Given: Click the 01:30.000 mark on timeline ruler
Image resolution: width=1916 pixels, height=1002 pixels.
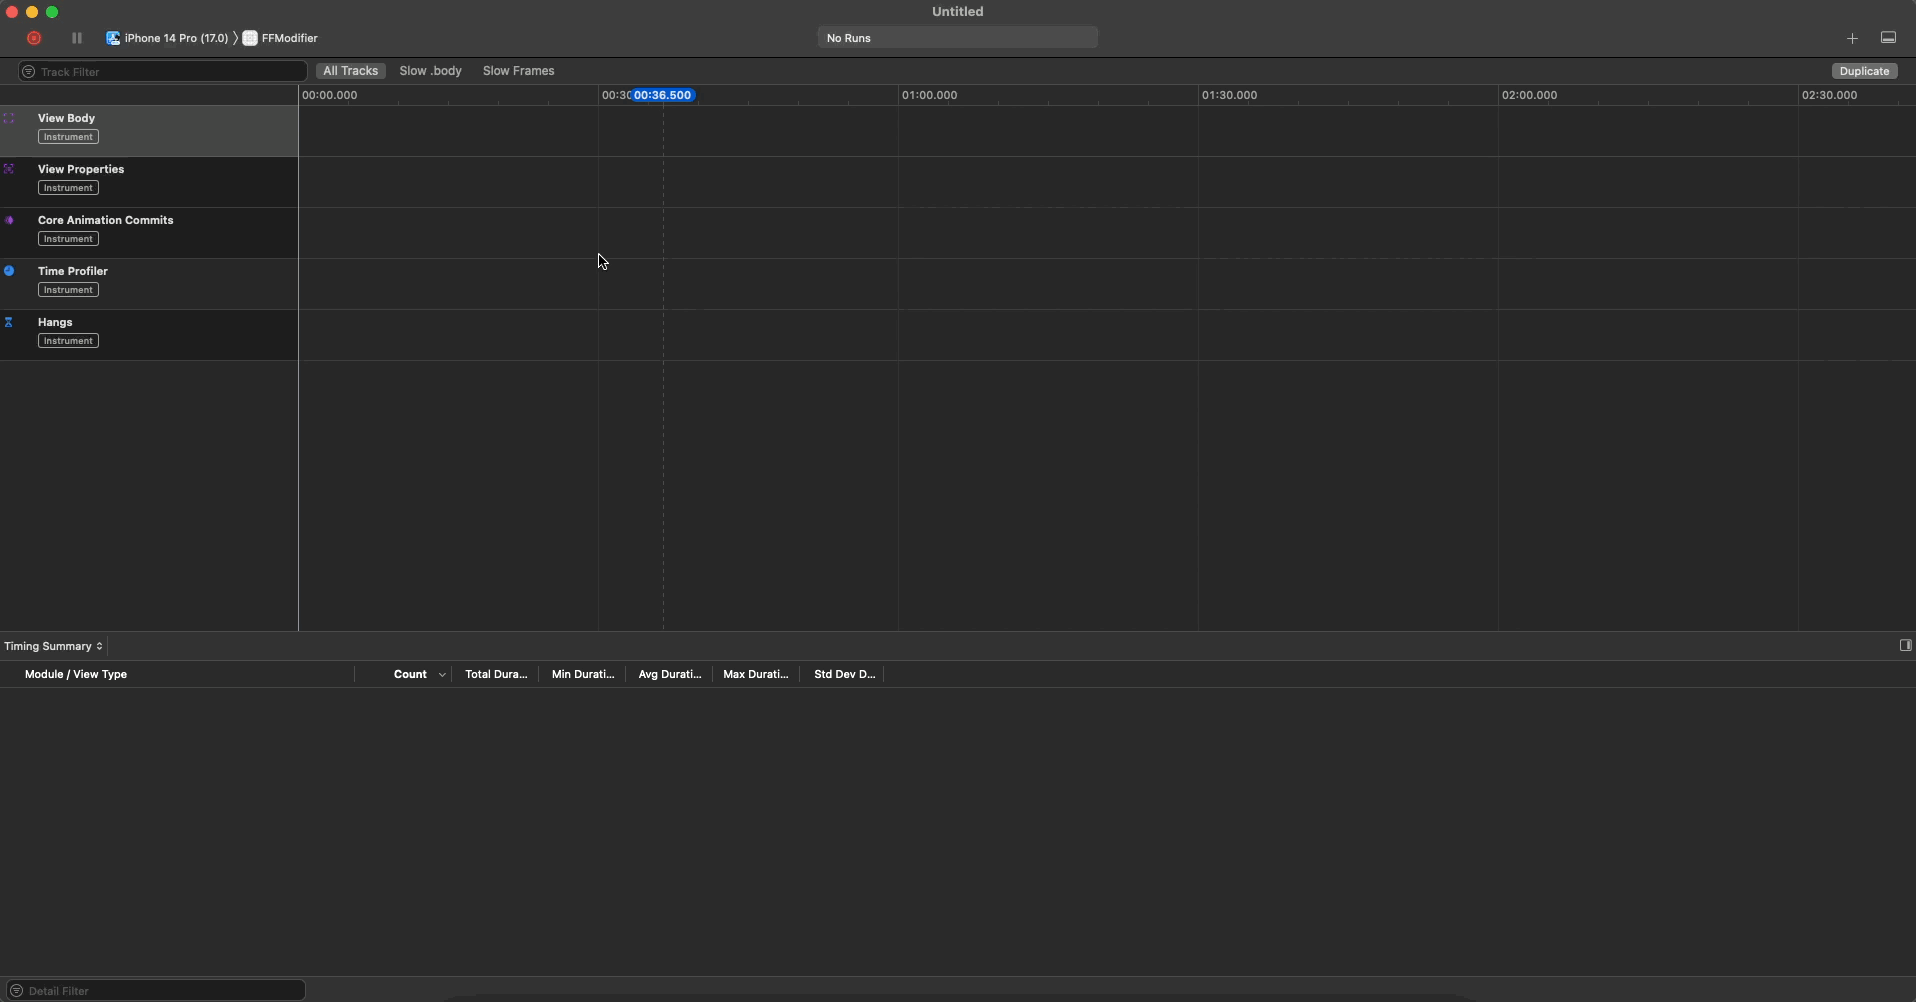Looking at the screenshot, I should [x=1229, y=95].
